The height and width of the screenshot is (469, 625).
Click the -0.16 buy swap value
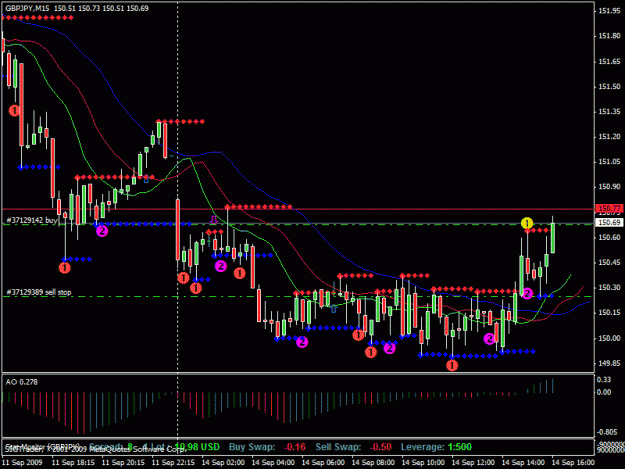295,447
